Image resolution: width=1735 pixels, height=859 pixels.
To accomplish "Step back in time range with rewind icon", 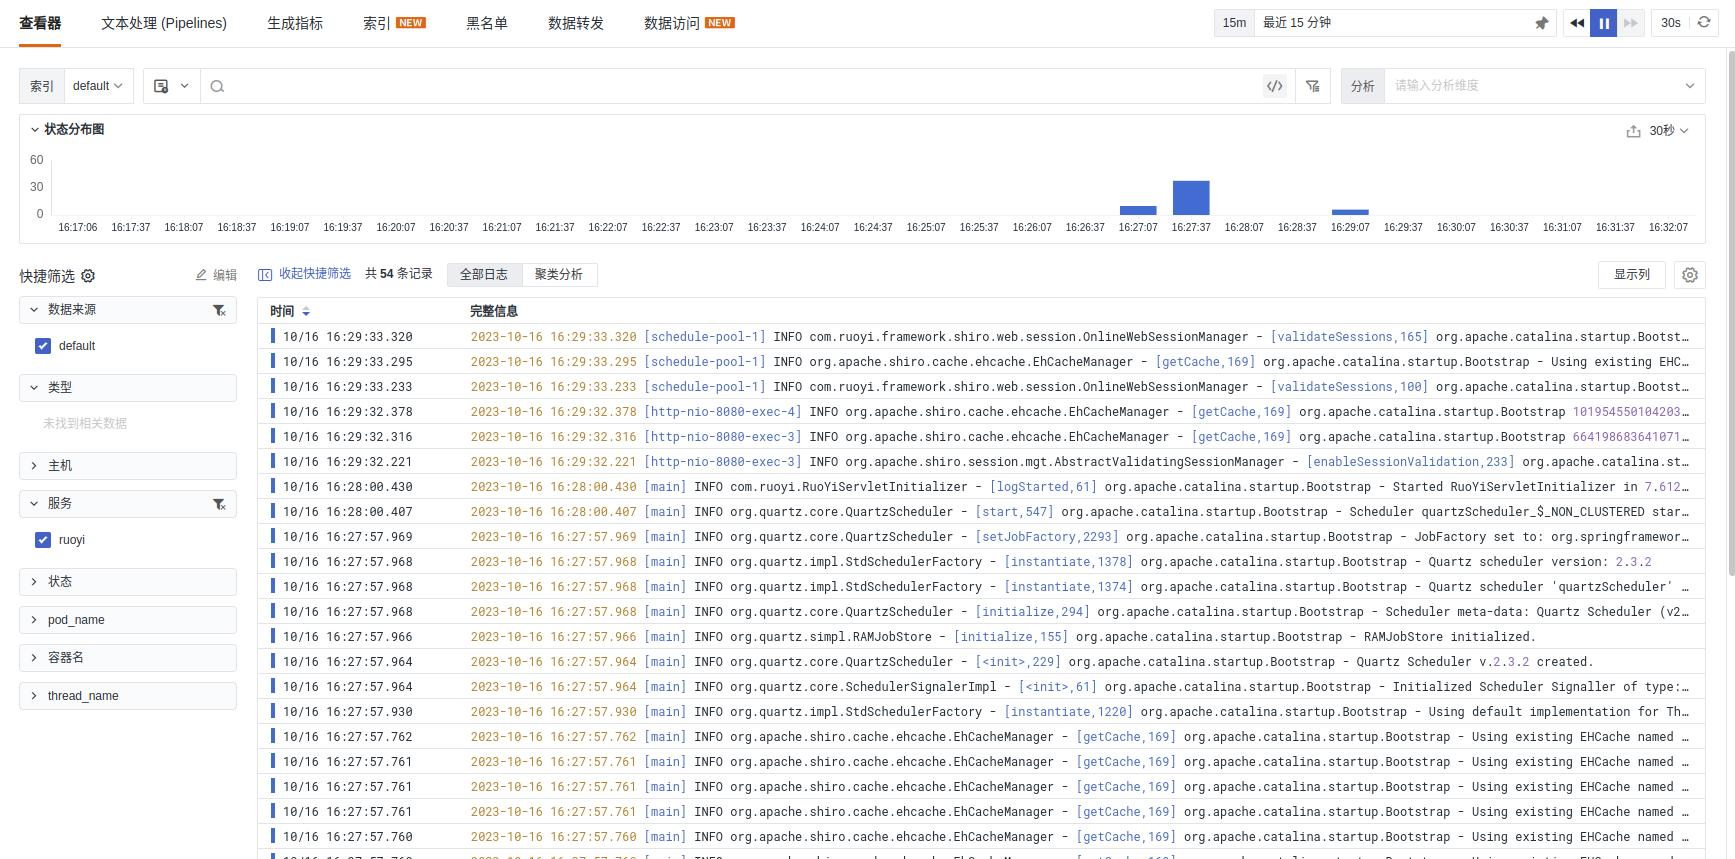I will [x=1577, y=23].
